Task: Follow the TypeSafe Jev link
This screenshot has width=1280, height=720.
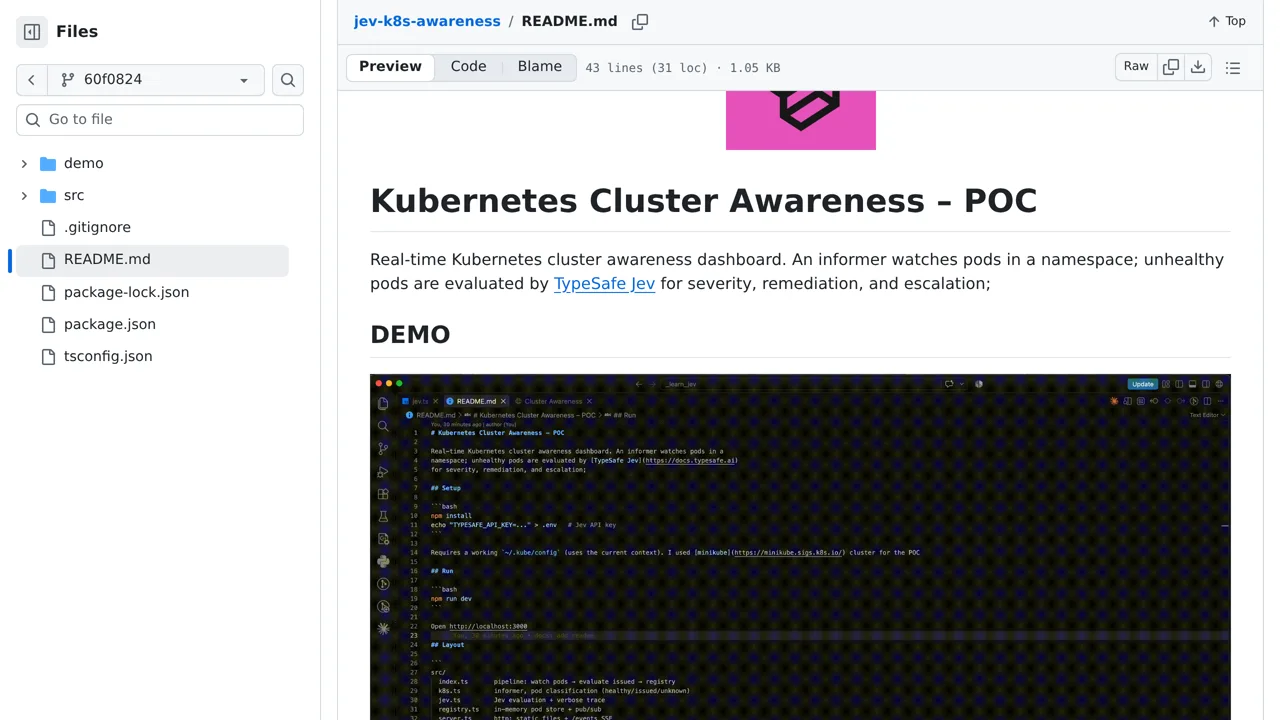Action: click(x=604, y=283)
